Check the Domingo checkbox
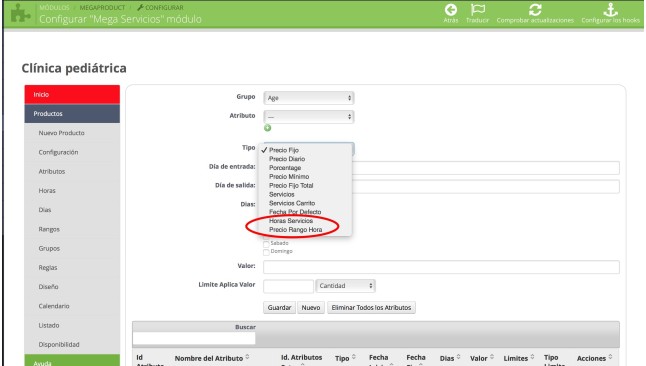Viewport: 646px width, 366px height. pyautogui.click(x=266, y=252)
